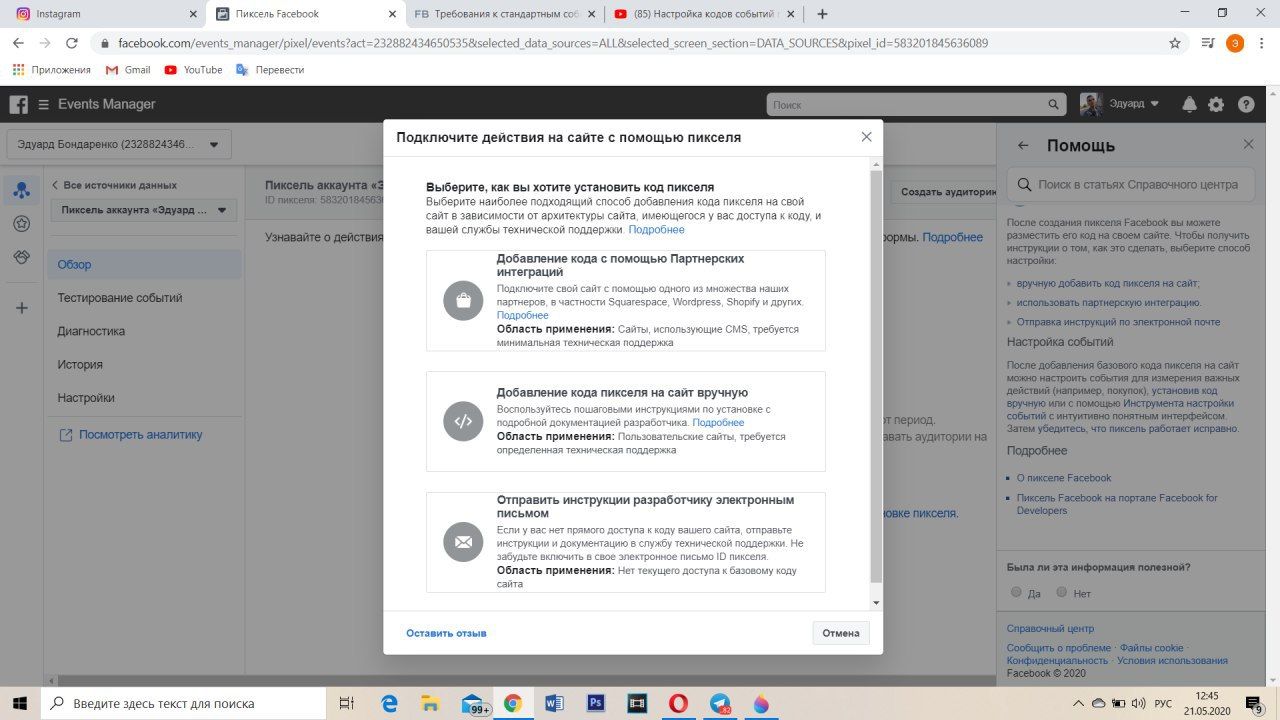Image resolution: width=1280 pixels, height=720 pixels.
Task: Open Chrome from the taskbar
Action: click(512, 703)
